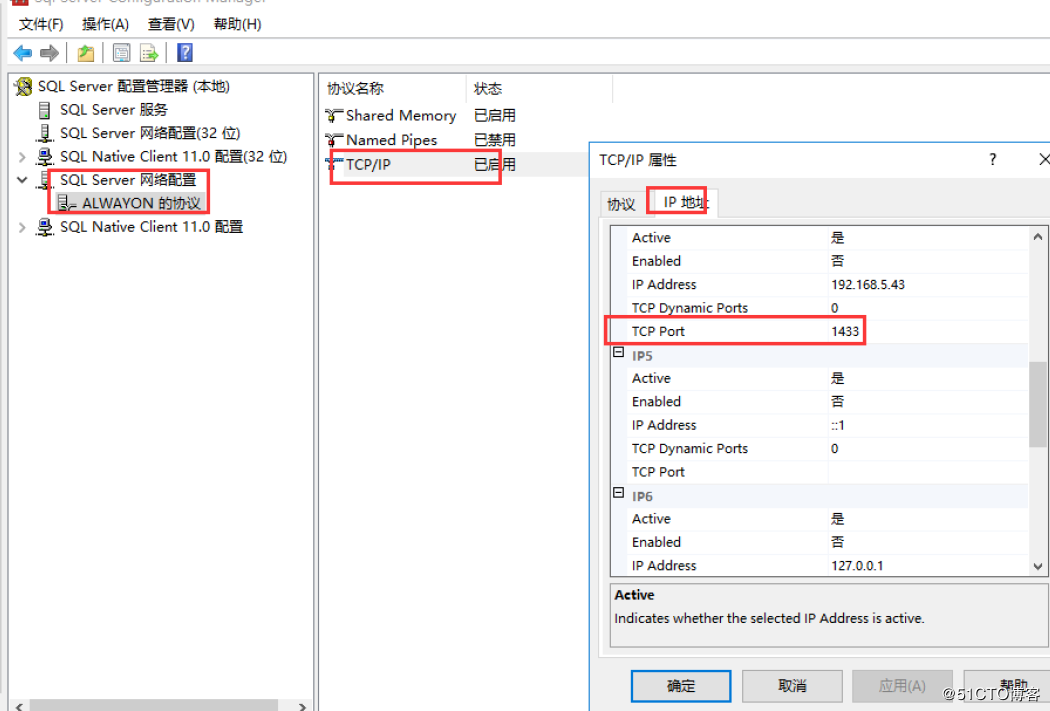Click the ALWAYON 的协议 node icon

pyautogui.click(x=66, y=203)
